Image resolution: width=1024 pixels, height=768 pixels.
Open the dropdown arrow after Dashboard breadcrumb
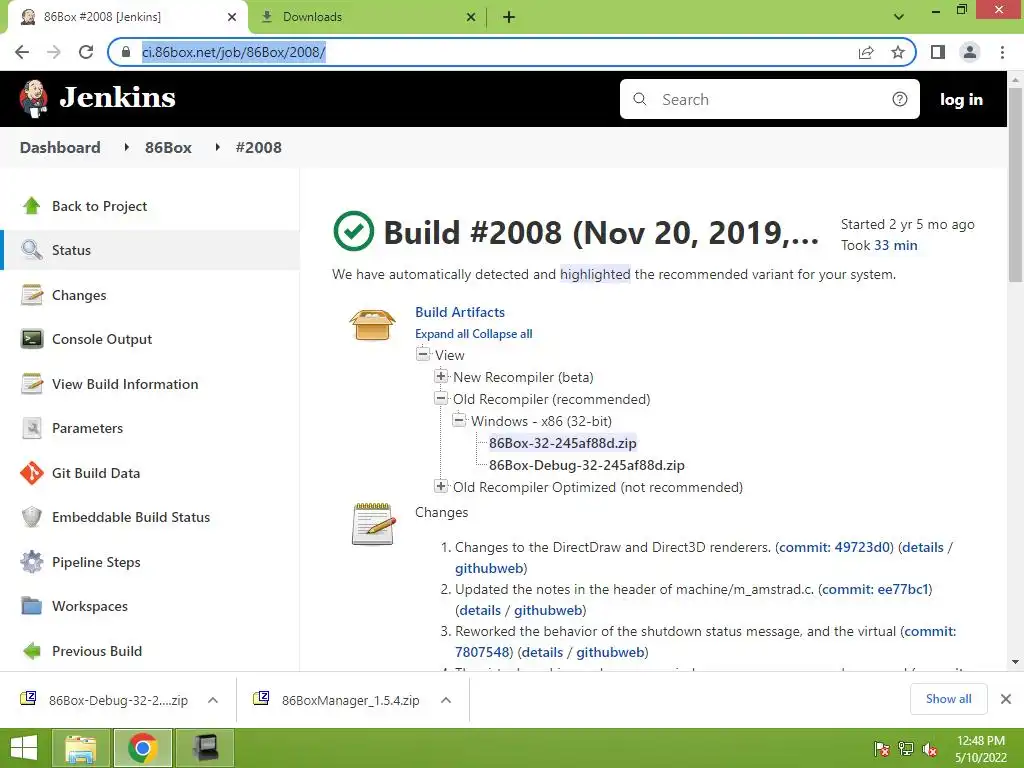pyautogui.click(x=126, y=148)
